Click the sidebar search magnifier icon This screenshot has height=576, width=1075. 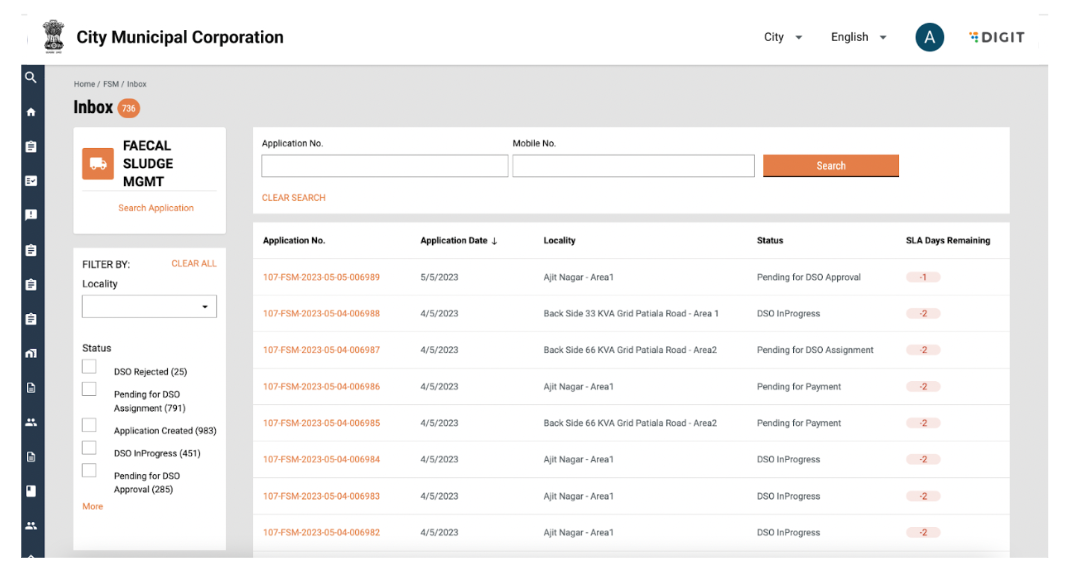[x=31, y=78]
